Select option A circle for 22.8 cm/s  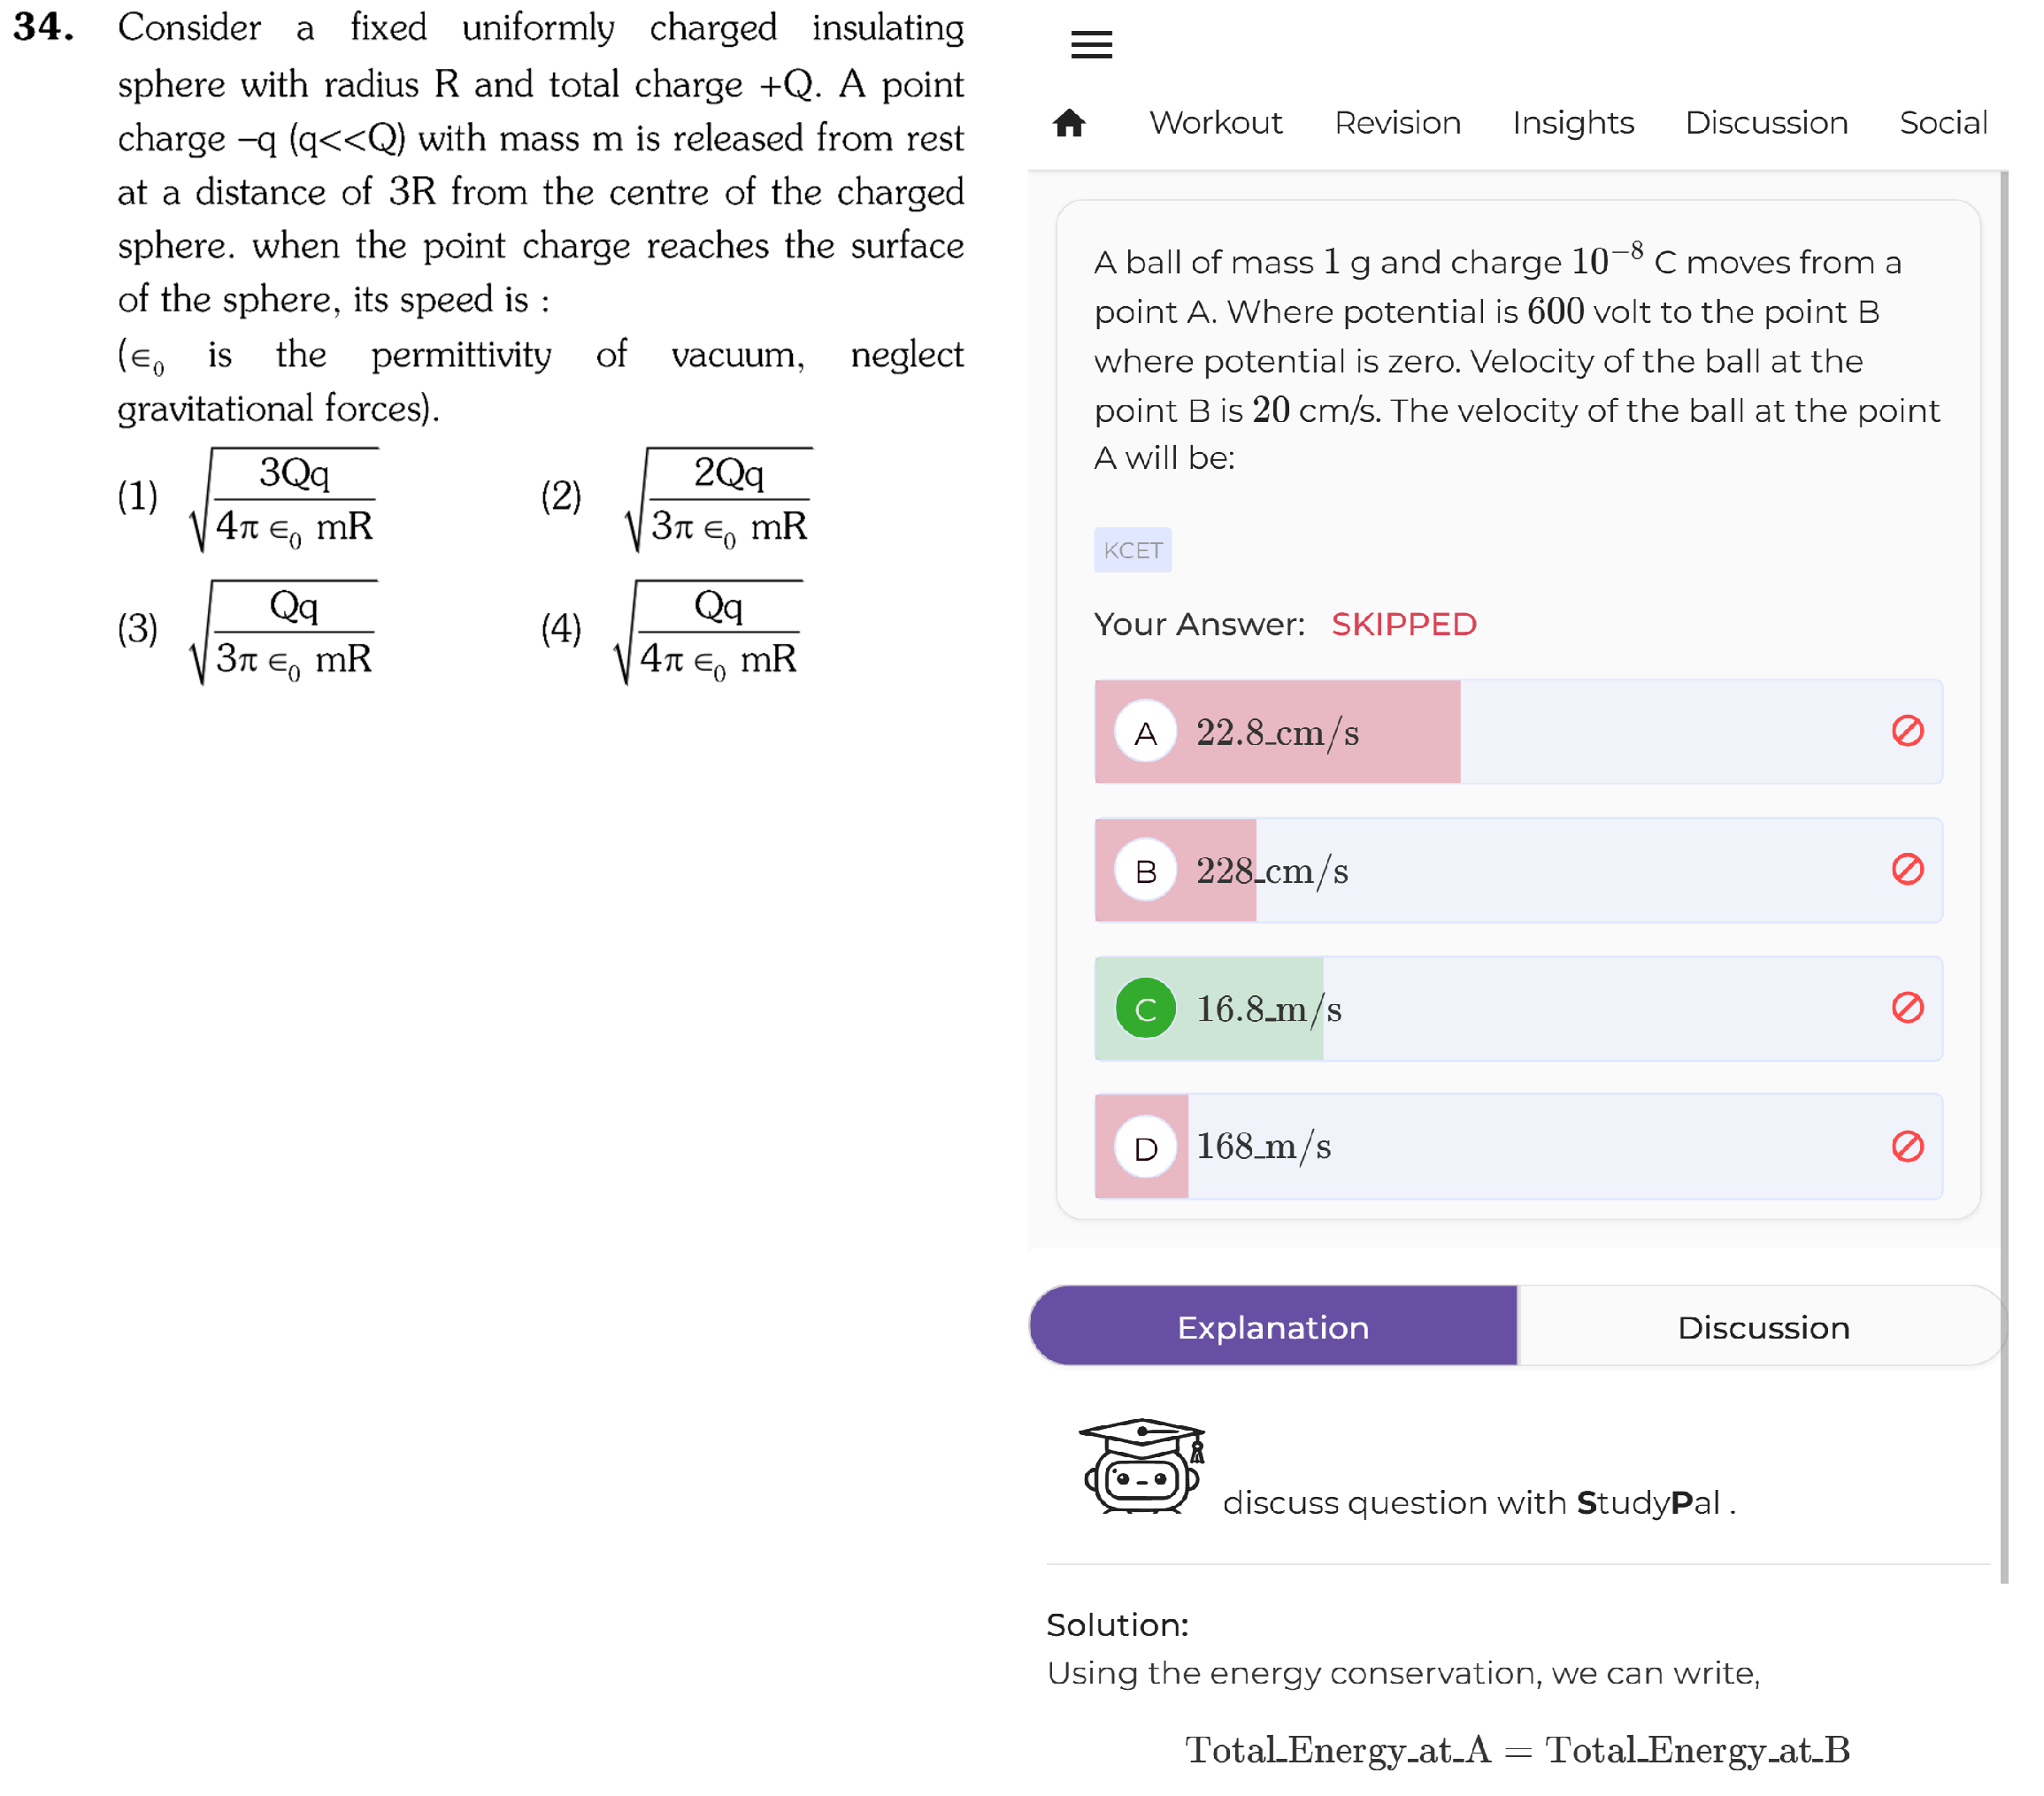1145,732
